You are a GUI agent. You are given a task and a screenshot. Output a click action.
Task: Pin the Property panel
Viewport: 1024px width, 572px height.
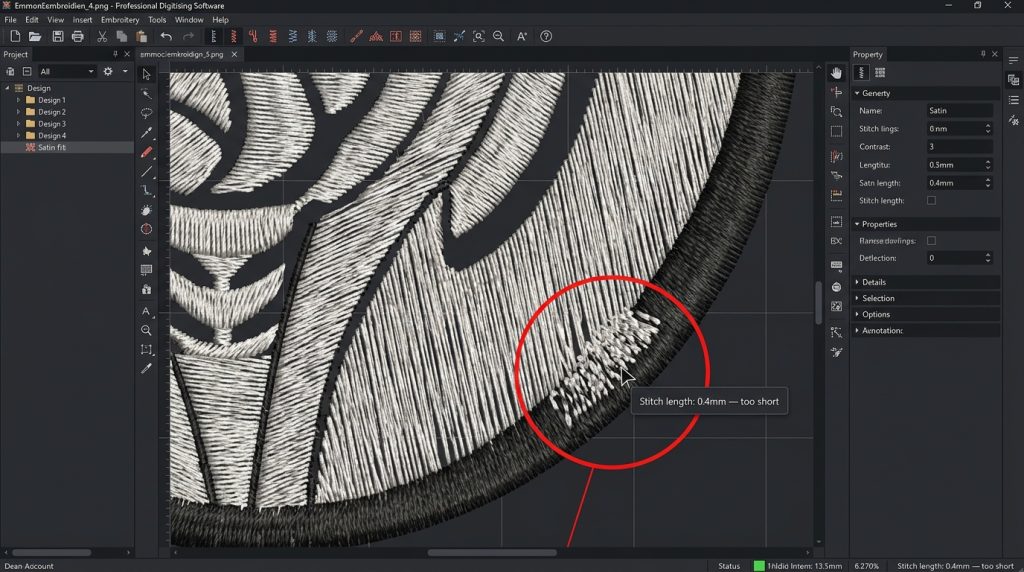(x=983, y=54)
